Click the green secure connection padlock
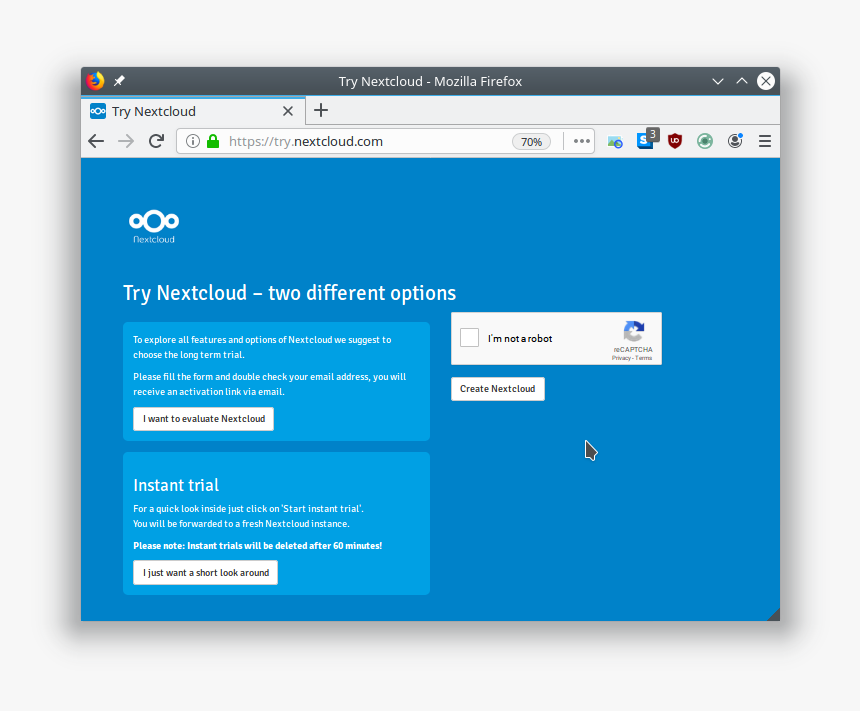This screenshot has width=860, height=711. pyautogui.click(x=213, y=142)
